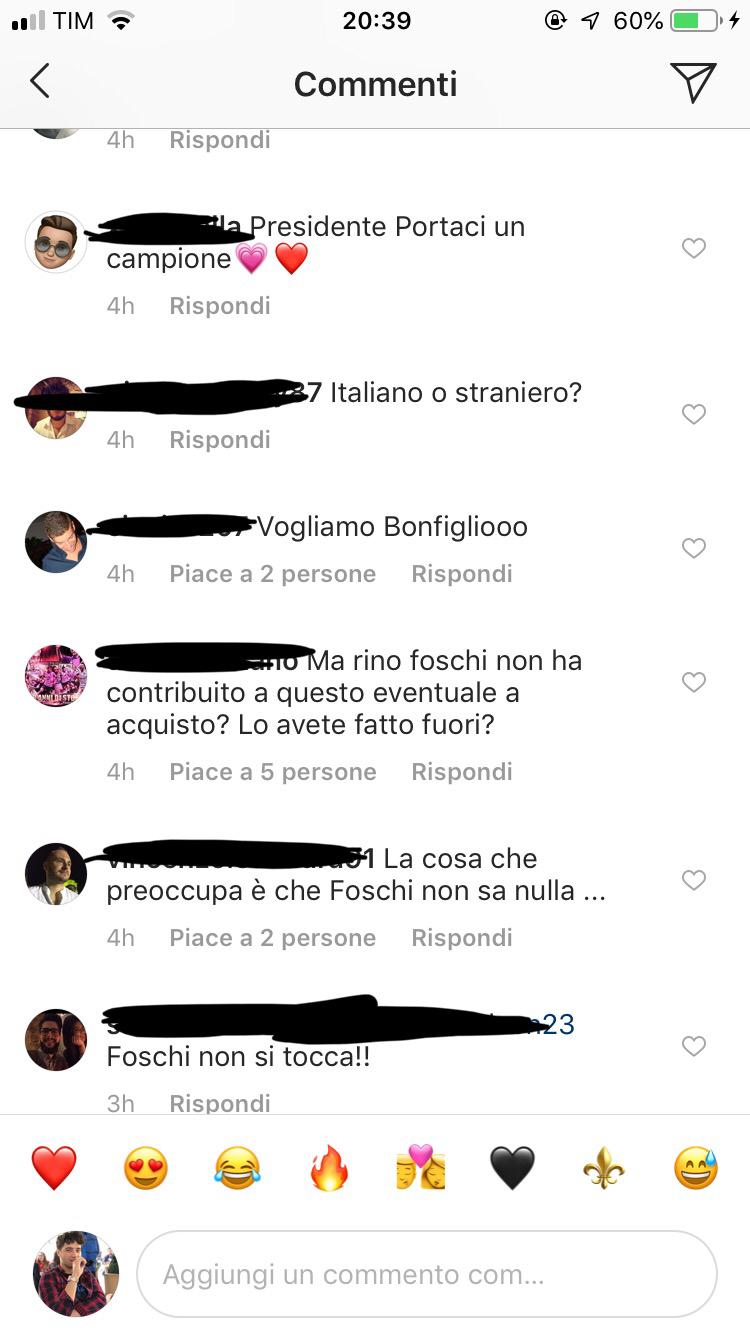Insert the sweat-smile emoji reaction
The image size is (750, 1334).
point(696,1168)
